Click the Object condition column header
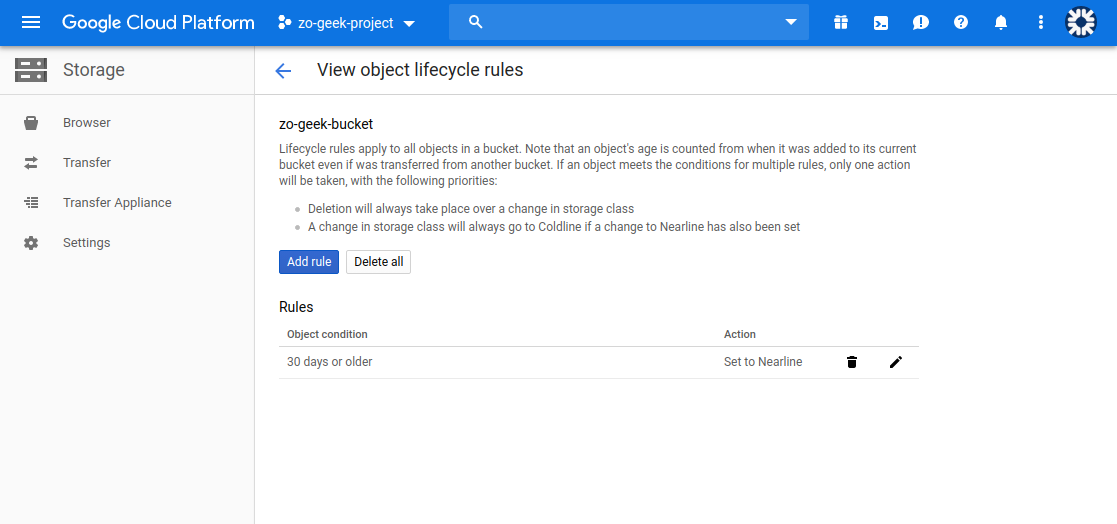This screenshot has height=524, width=1117. coord(327,334)
